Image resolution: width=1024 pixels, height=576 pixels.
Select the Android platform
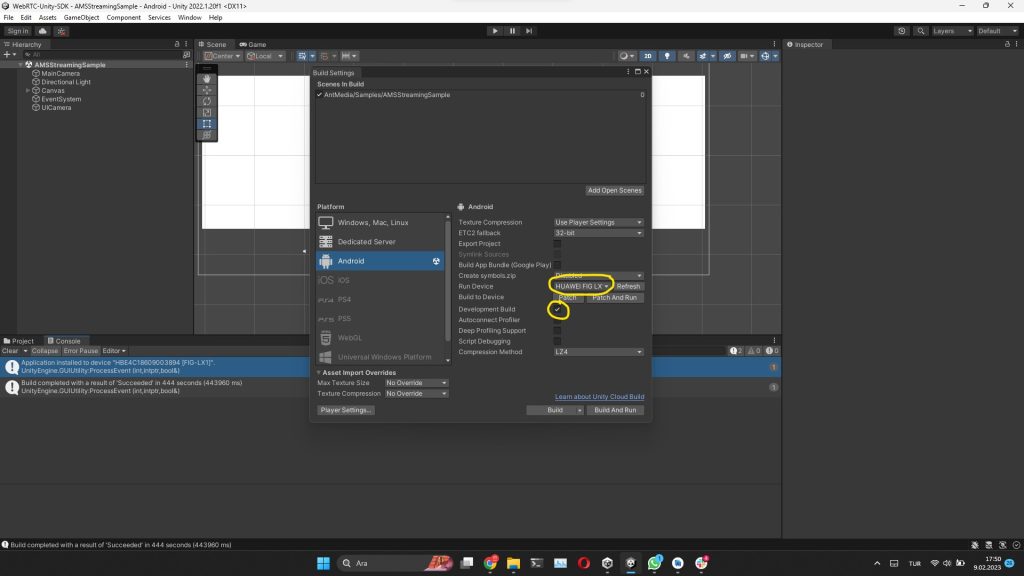[380, 261]
